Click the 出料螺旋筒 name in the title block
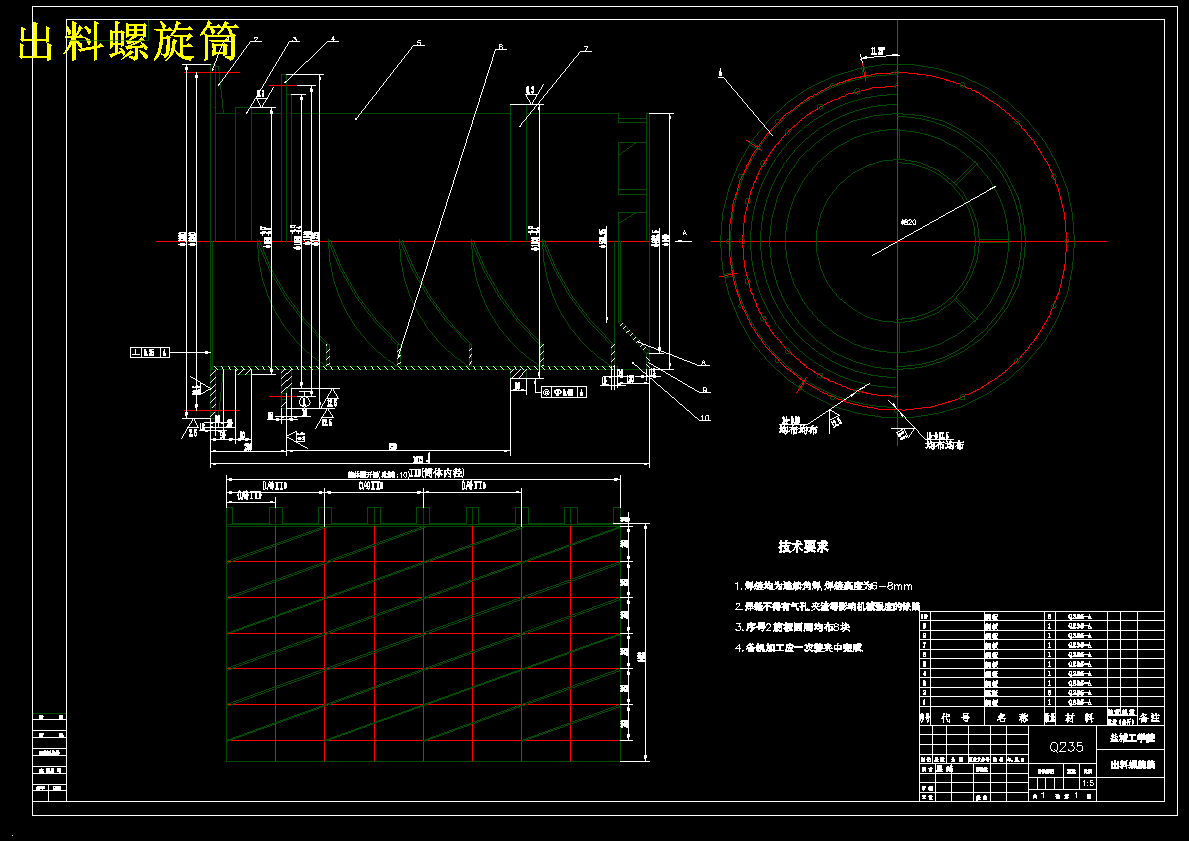1189x841 pixels. click(x=1132, y=765)
